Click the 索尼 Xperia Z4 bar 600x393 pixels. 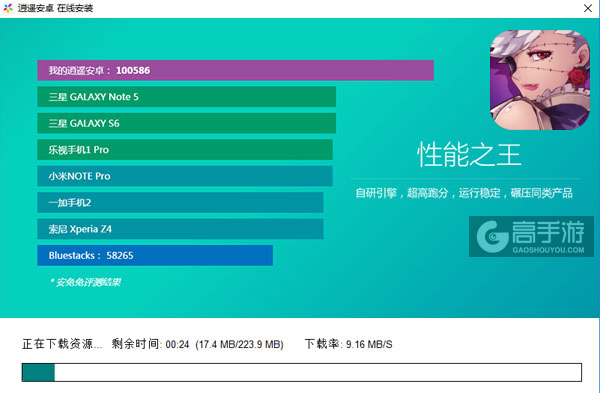click(x=180, y=229)
